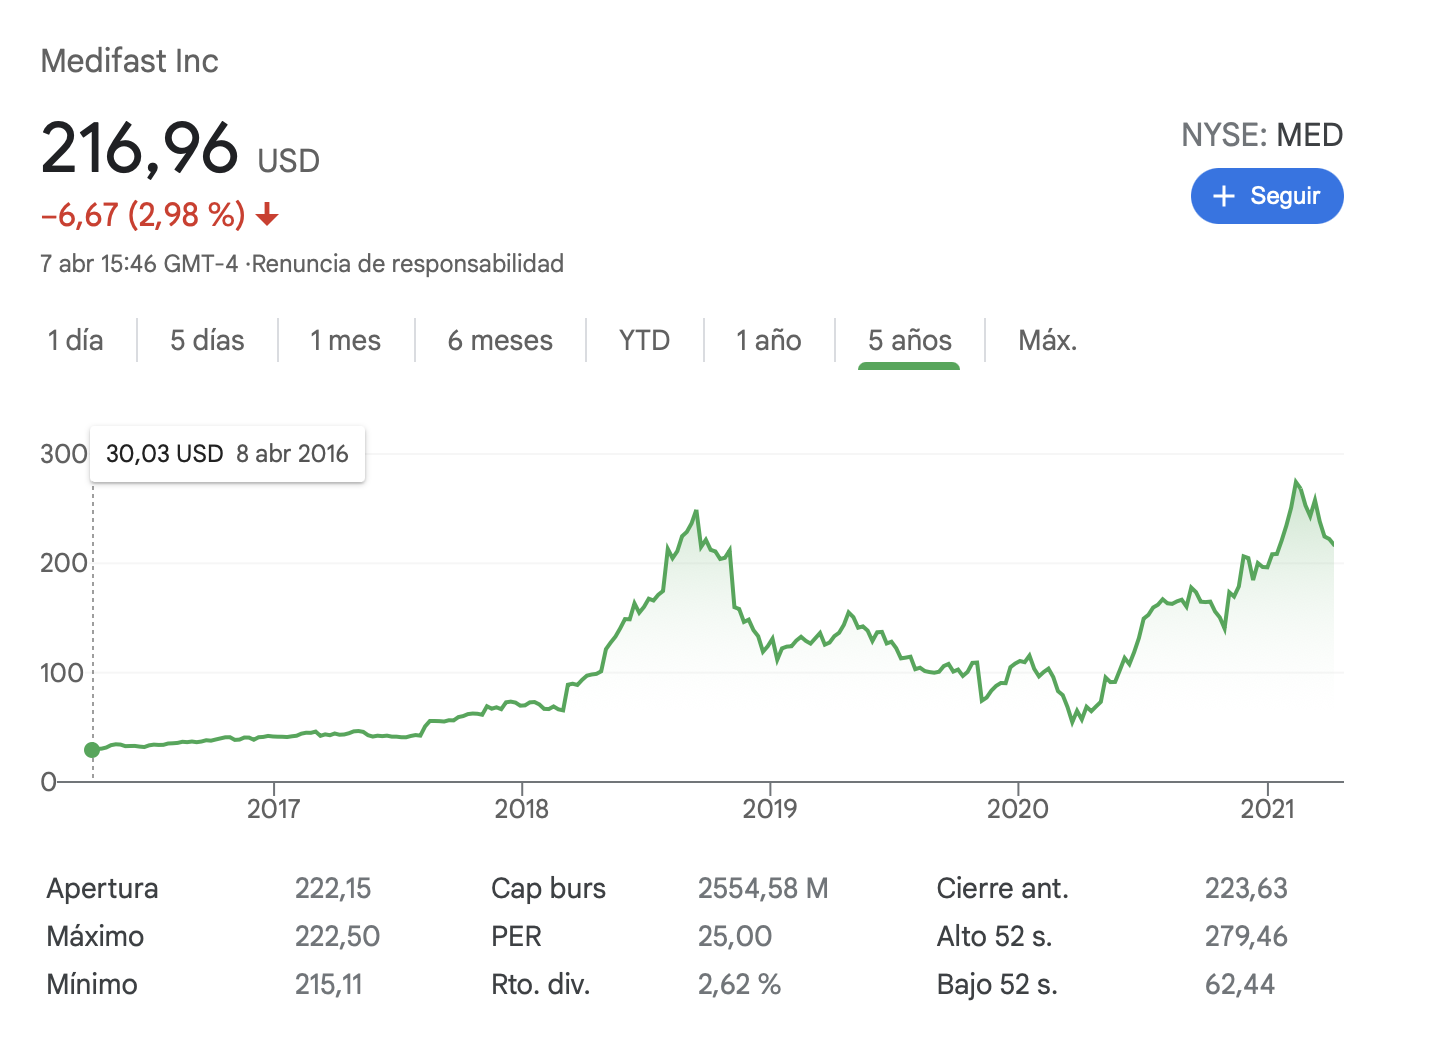The width and height of the screenshot is (1440, 1062).
Task: Click the 2018 x-axis label
Action: click(x=522, y=808)
